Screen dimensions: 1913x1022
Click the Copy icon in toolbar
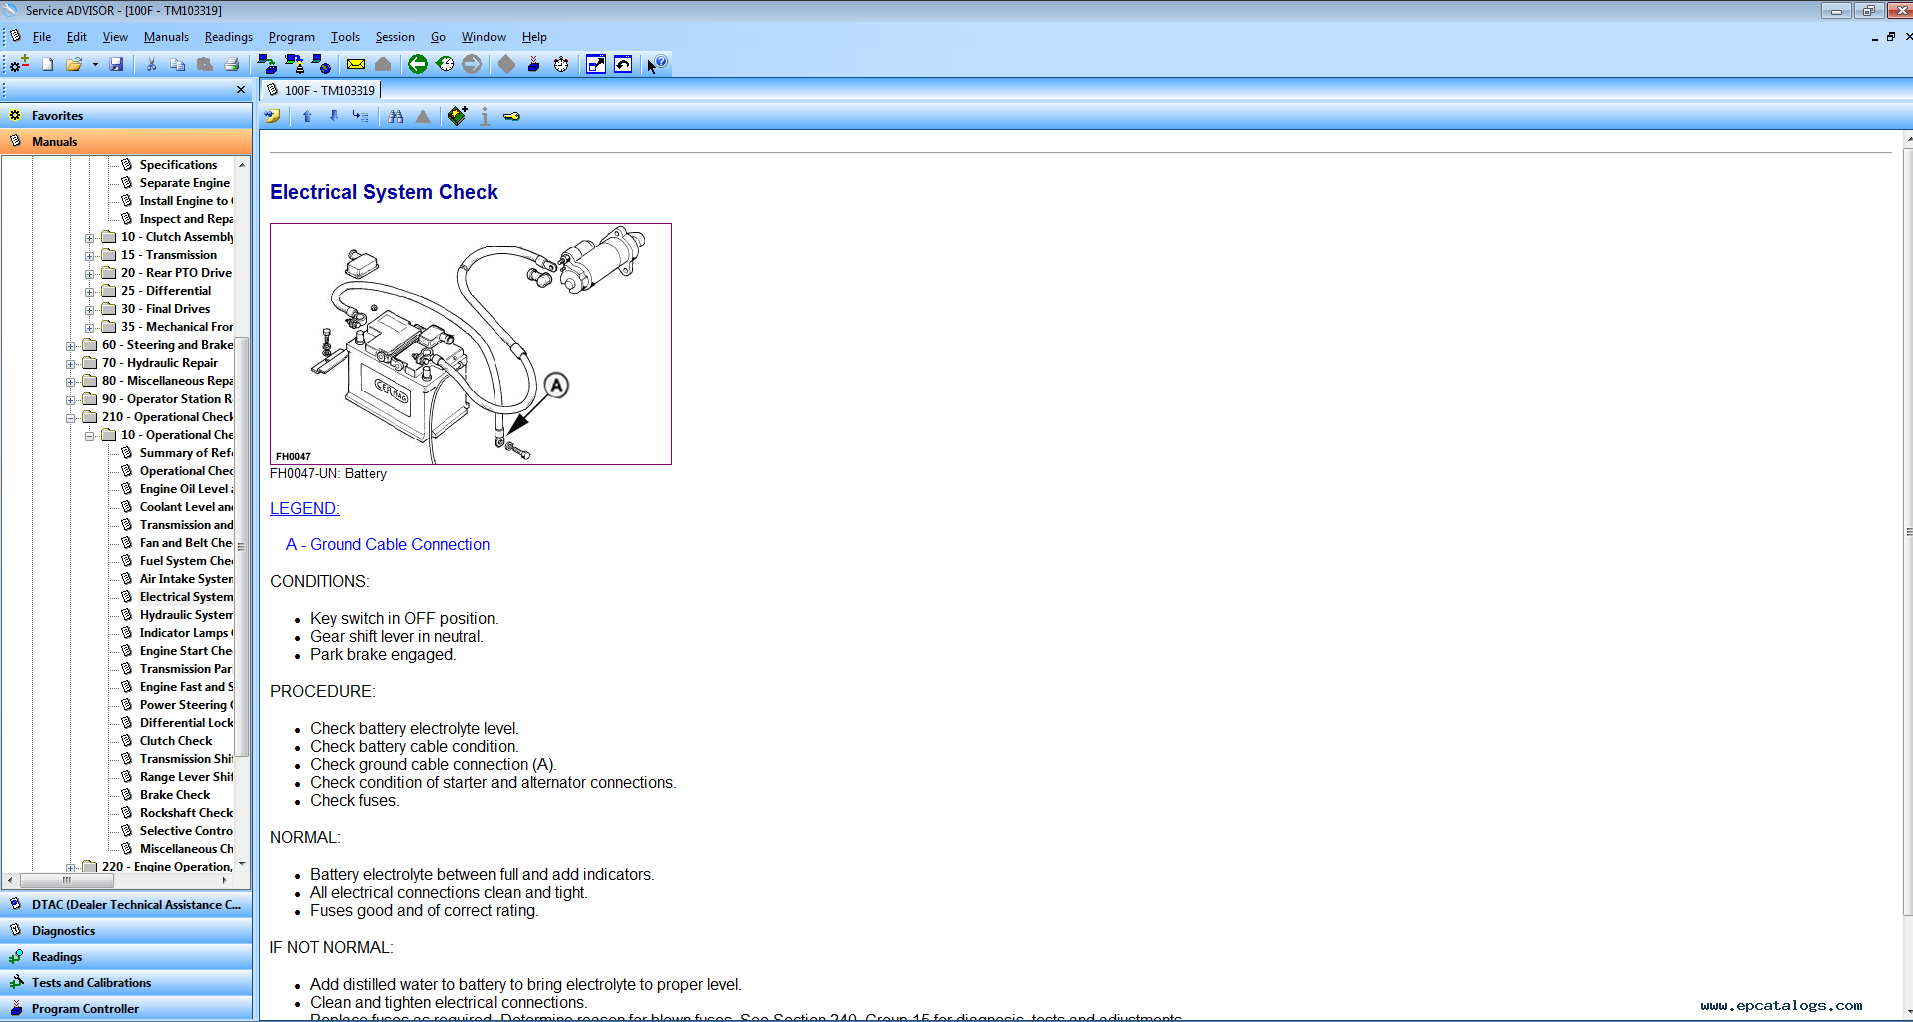point(178,64)
